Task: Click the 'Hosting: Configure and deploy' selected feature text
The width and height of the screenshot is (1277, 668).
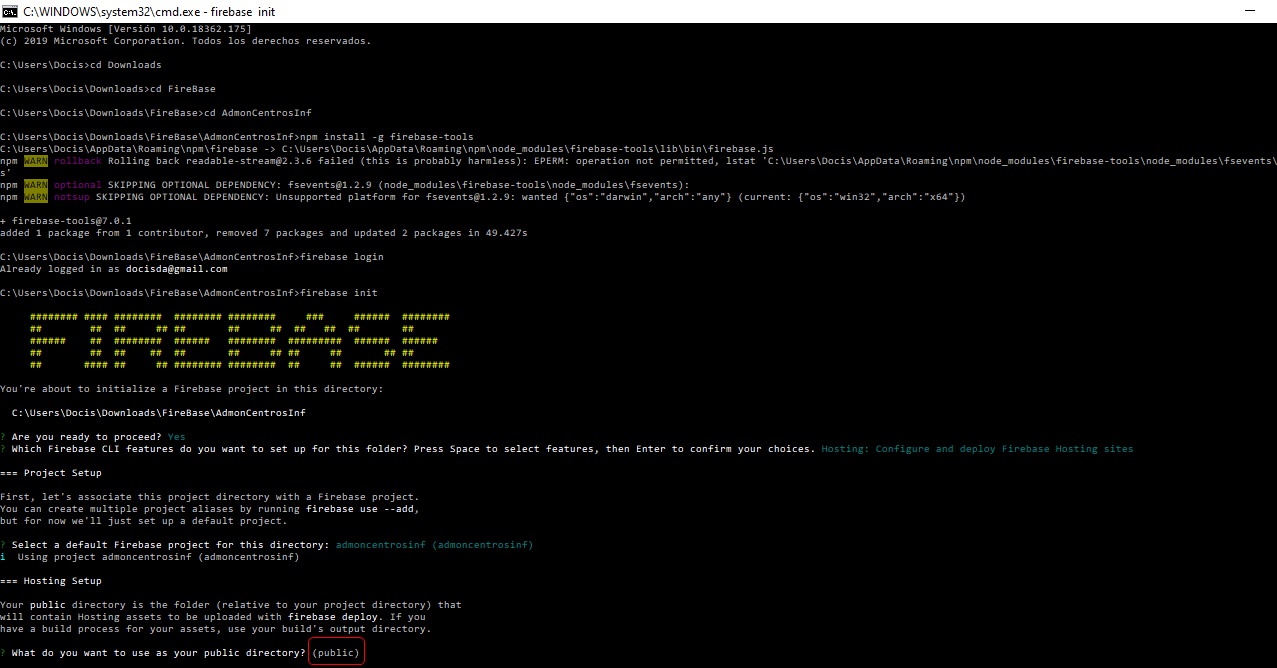Action: 977,449
